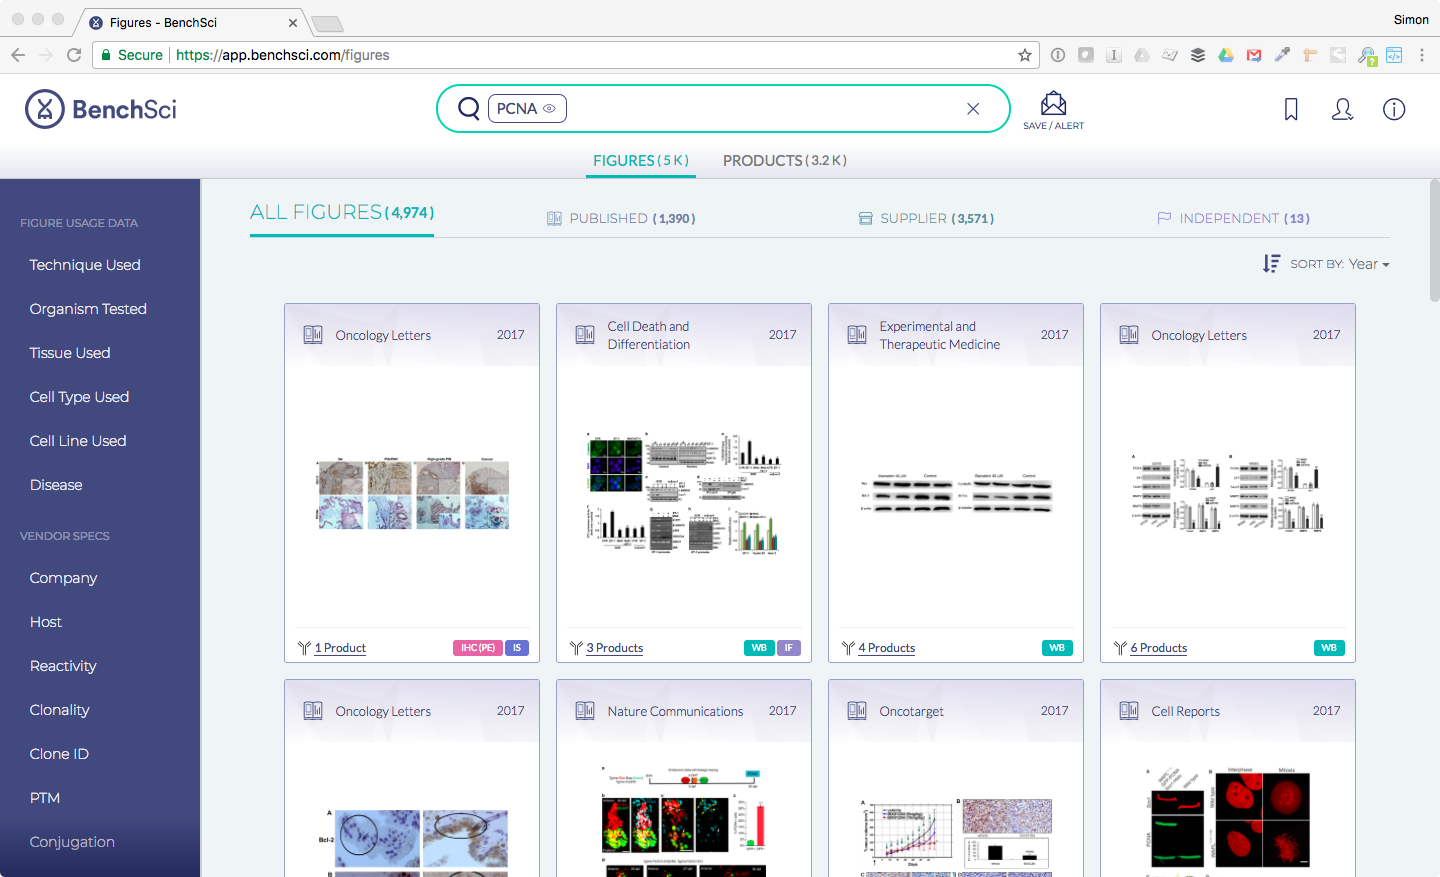Click publication icon on Experimental and Therapeutic Medicine card

pyautogui.click(x=857, y=335)
